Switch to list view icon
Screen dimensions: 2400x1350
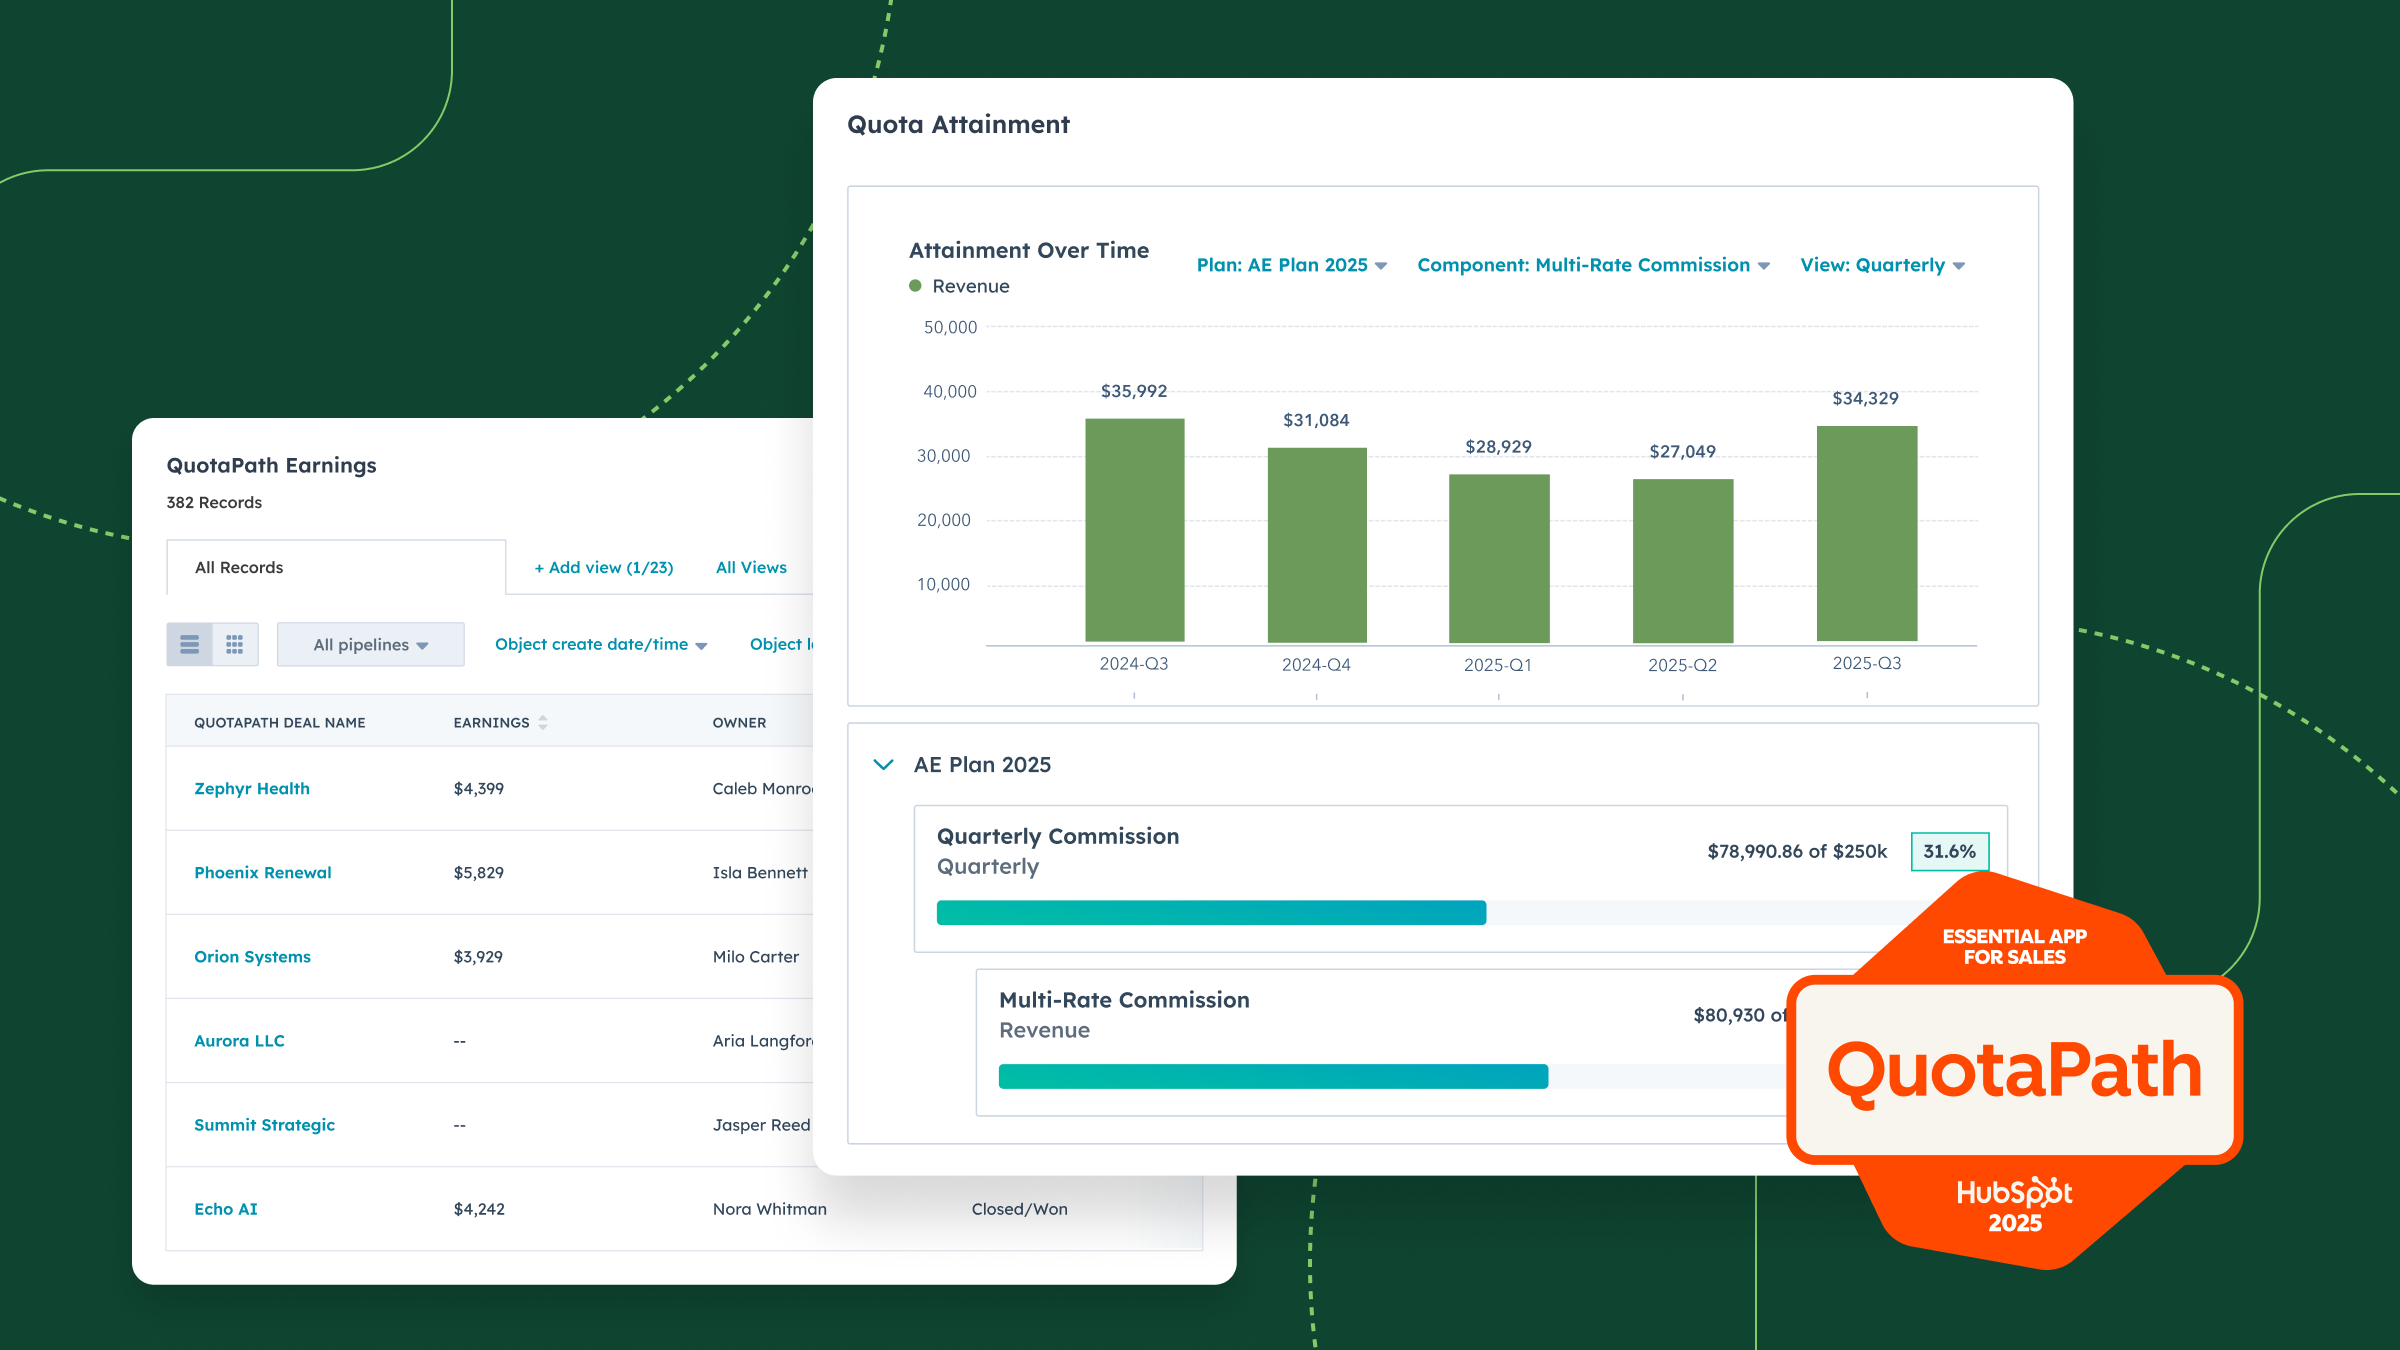tap(189, 644)
